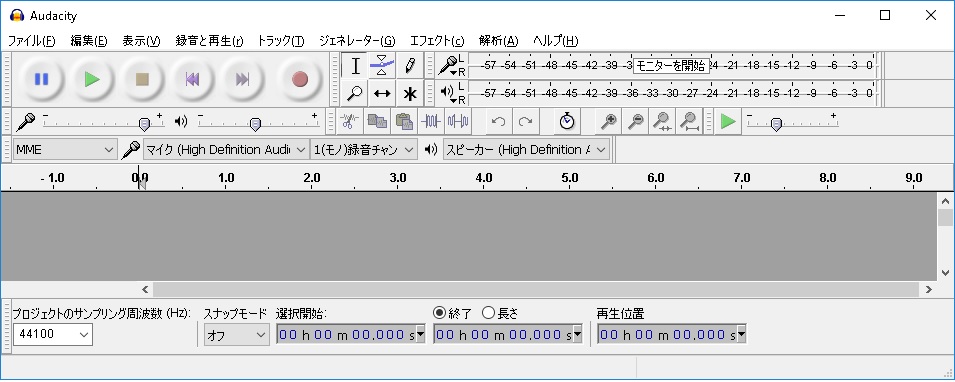The width and height of the screenshot is (955, 382).
Task: Click the Stop transport button
Action: pyautogui.click(x=142, y=79)
